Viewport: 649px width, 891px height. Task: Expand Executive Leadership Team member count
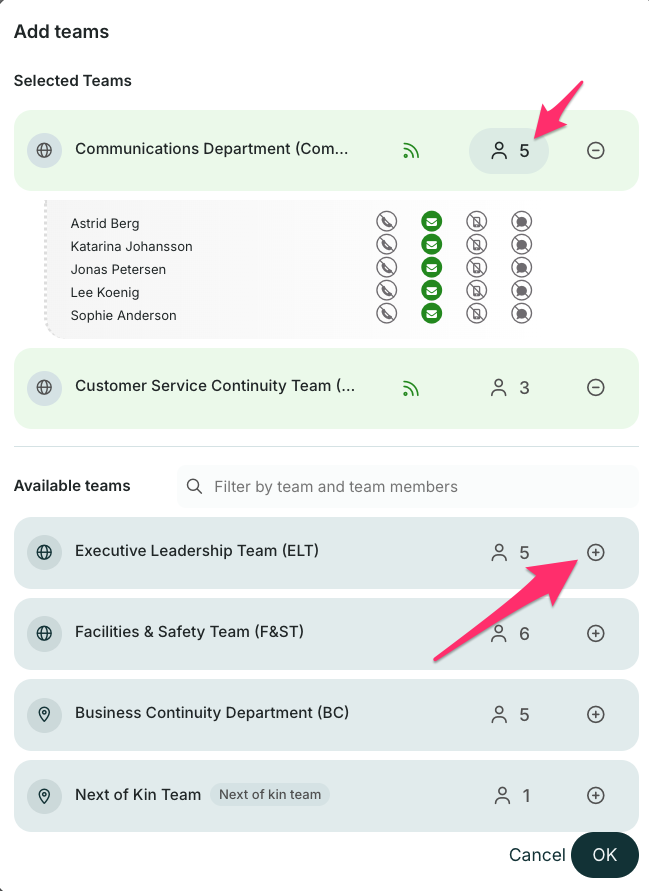click(x=509, y=552)
